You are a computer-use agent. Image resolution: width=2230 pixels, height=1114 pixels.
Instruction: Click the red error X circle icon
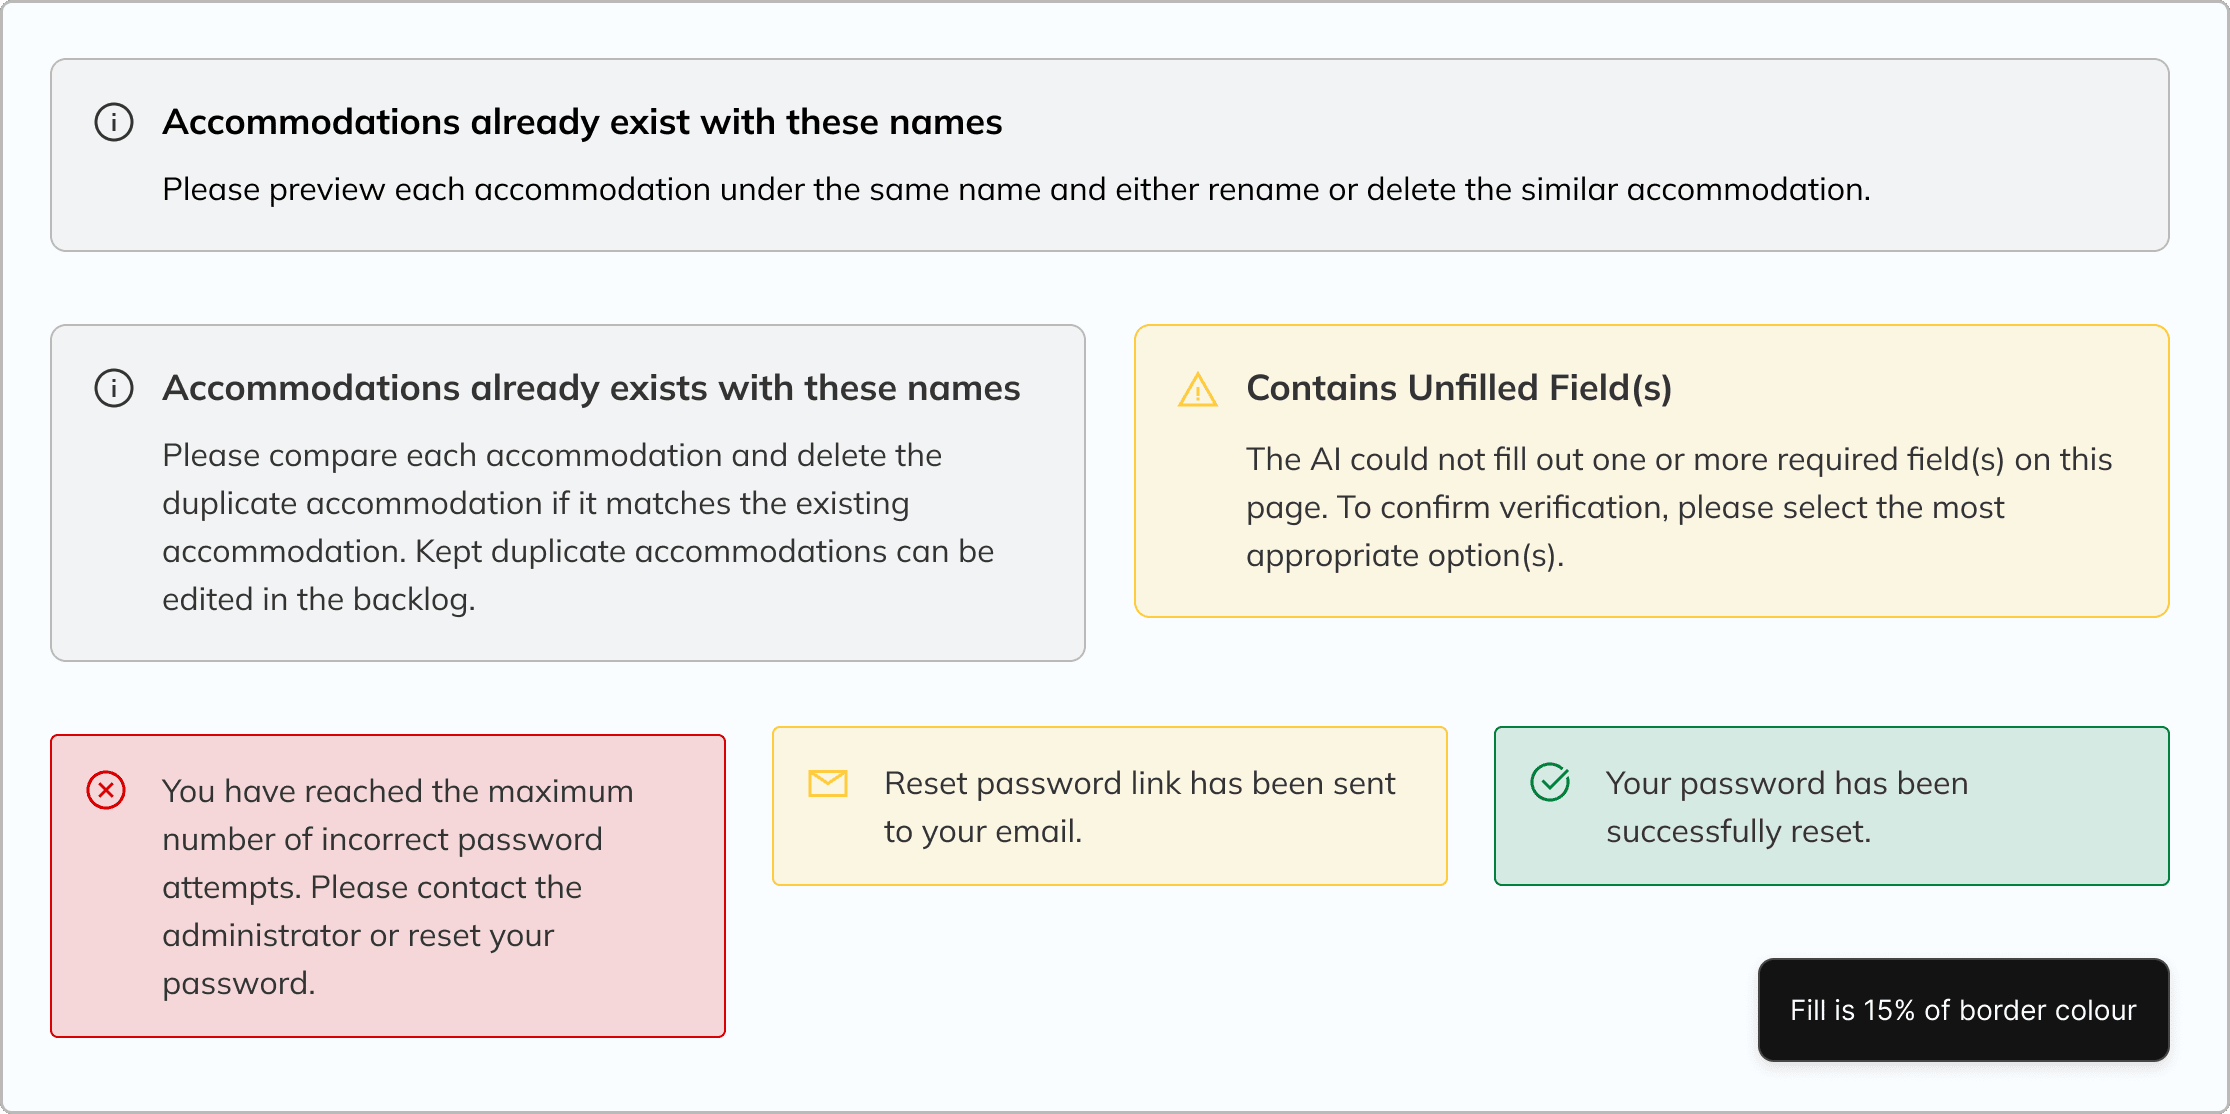coord(106,790)
